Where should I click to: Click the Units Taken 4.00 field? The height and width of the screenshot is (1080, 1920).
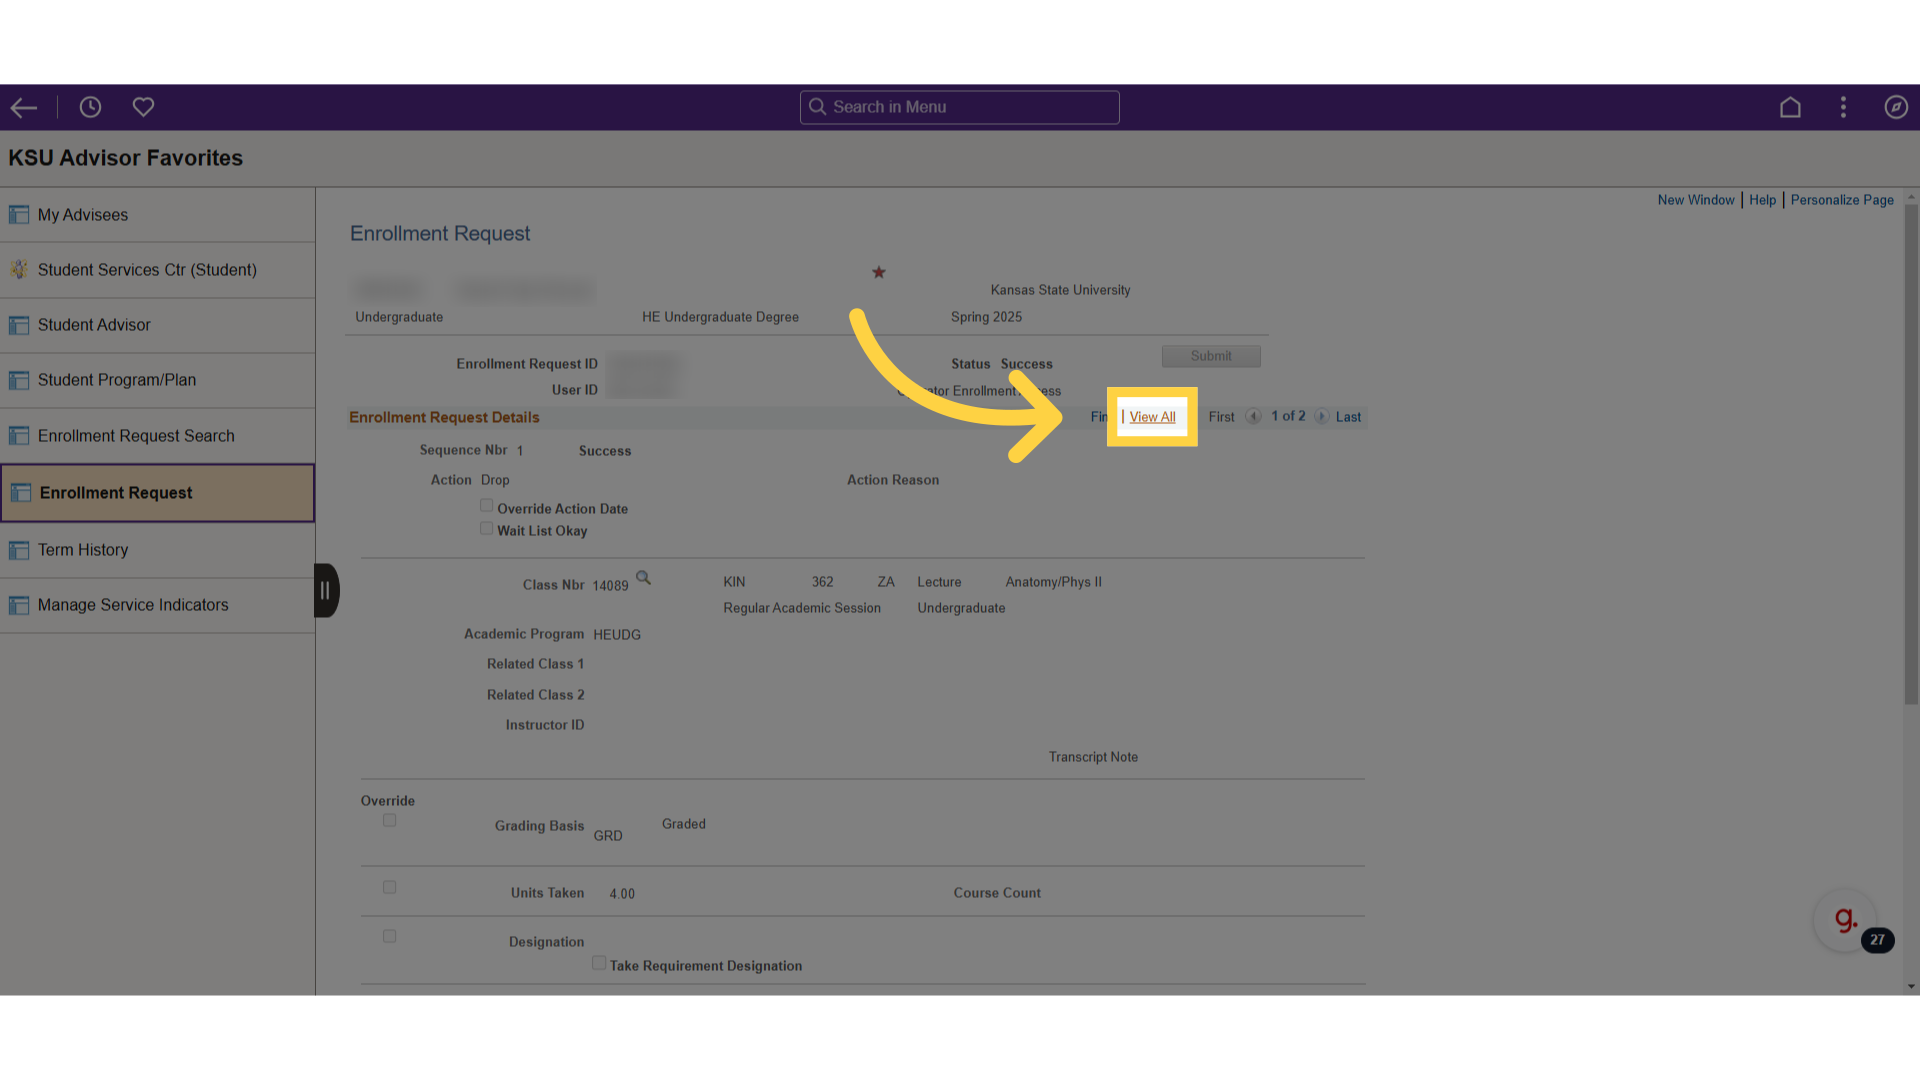coord(622,894)
